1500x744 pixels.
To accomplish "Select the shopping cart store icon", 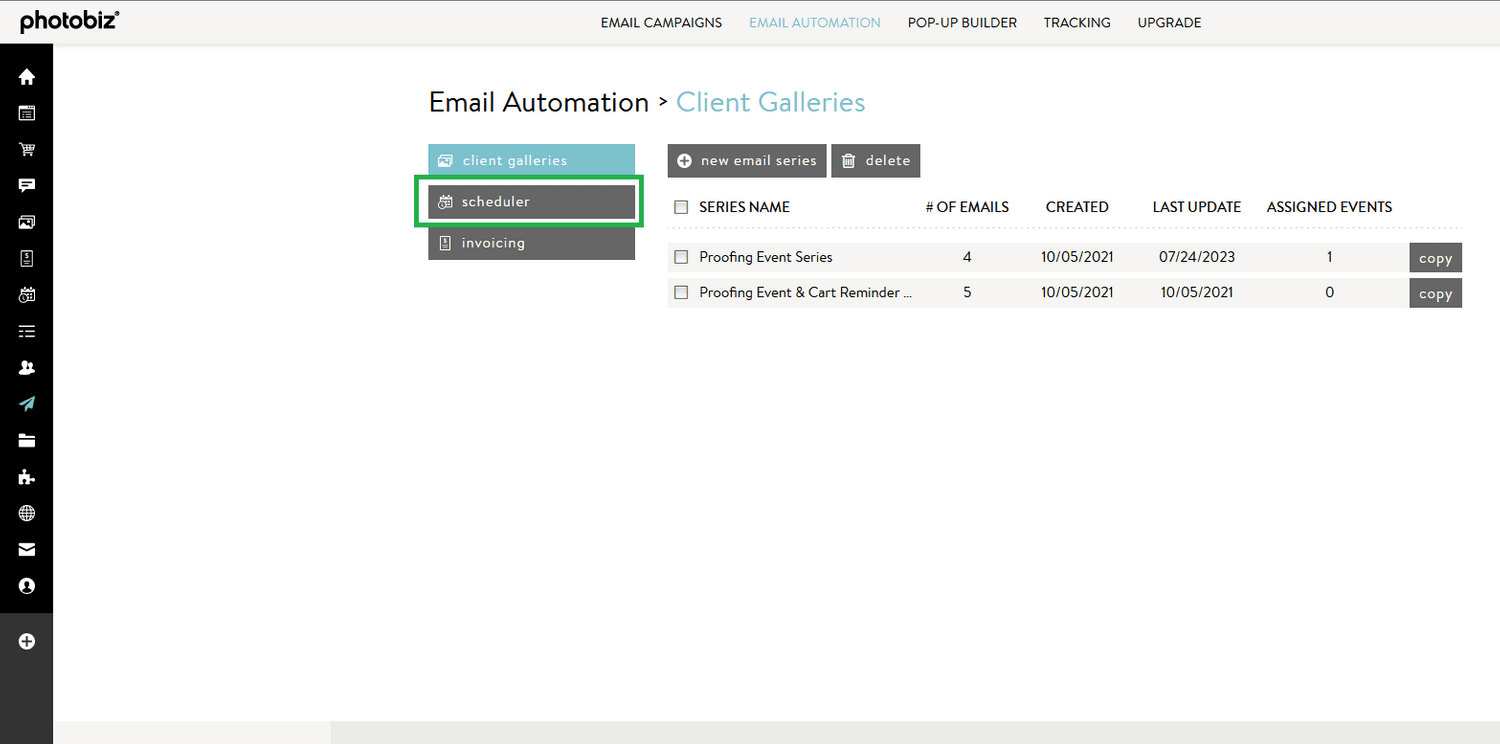I will (27, 149).
